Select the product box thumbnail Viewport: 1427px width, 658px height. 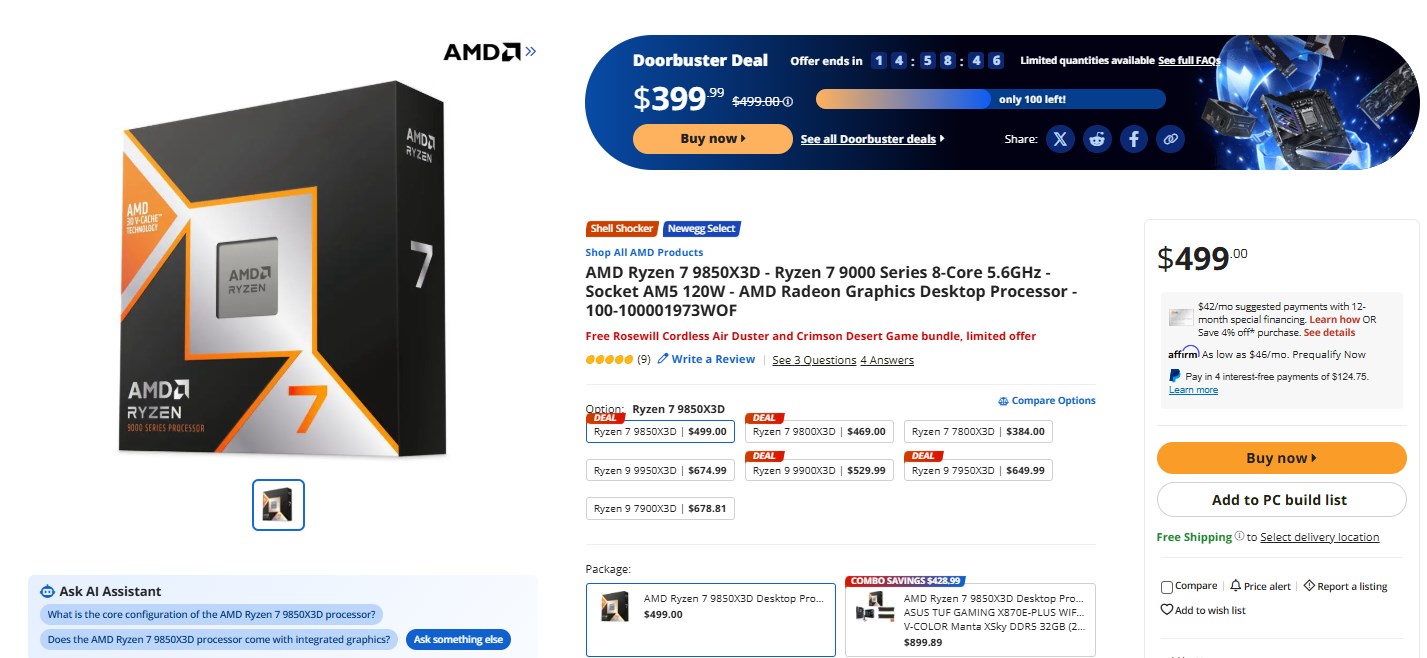pyautogui.click(x=278, y=505)
